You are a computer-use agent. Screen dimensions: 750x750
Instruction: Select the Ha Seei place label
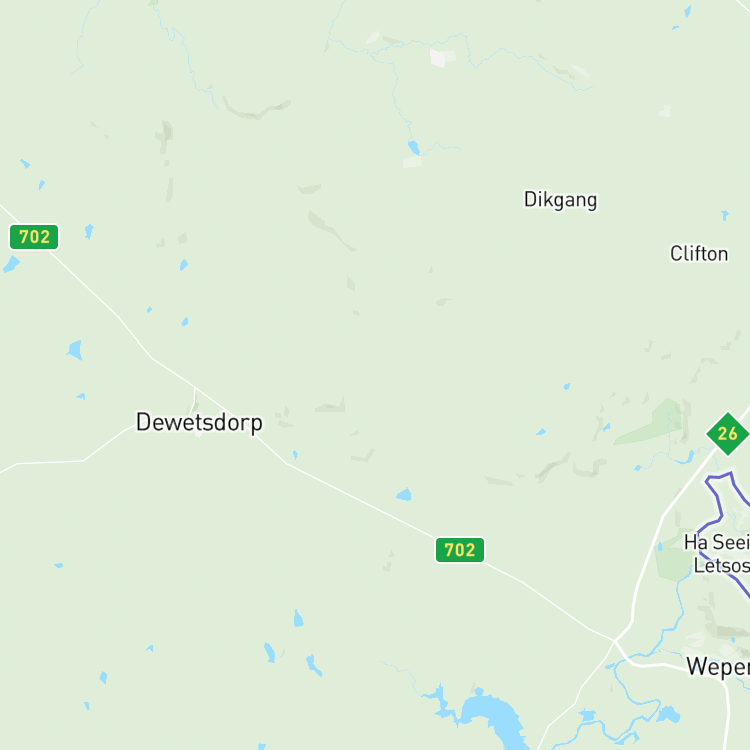click(717, 542)
